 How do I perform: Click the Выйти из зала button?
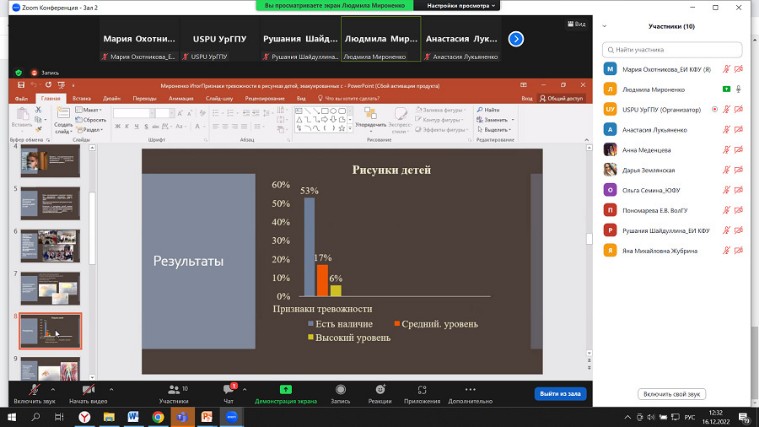click(560, 393)
